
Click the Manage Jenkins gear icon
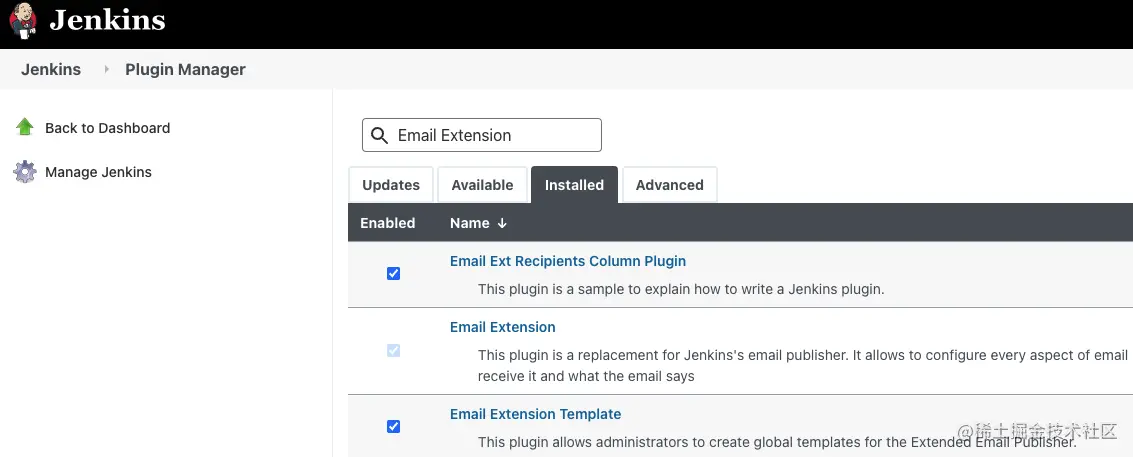click(25, 172)
